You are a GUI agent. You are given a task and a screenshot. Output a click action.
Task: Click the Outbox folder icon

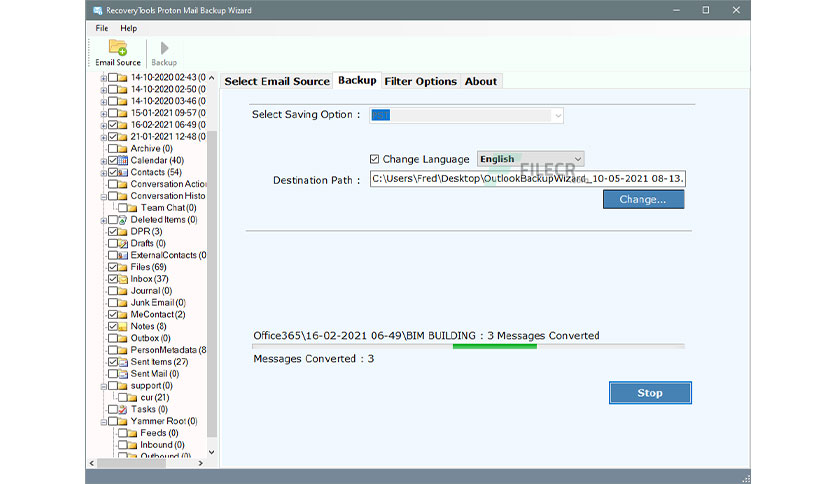(x=123, y=338)
